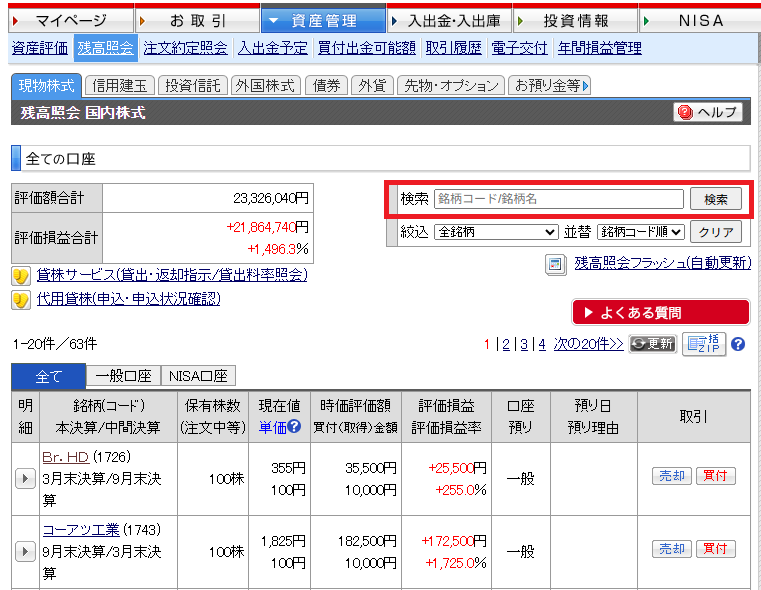Click the 検索 search button

[715, 199]
